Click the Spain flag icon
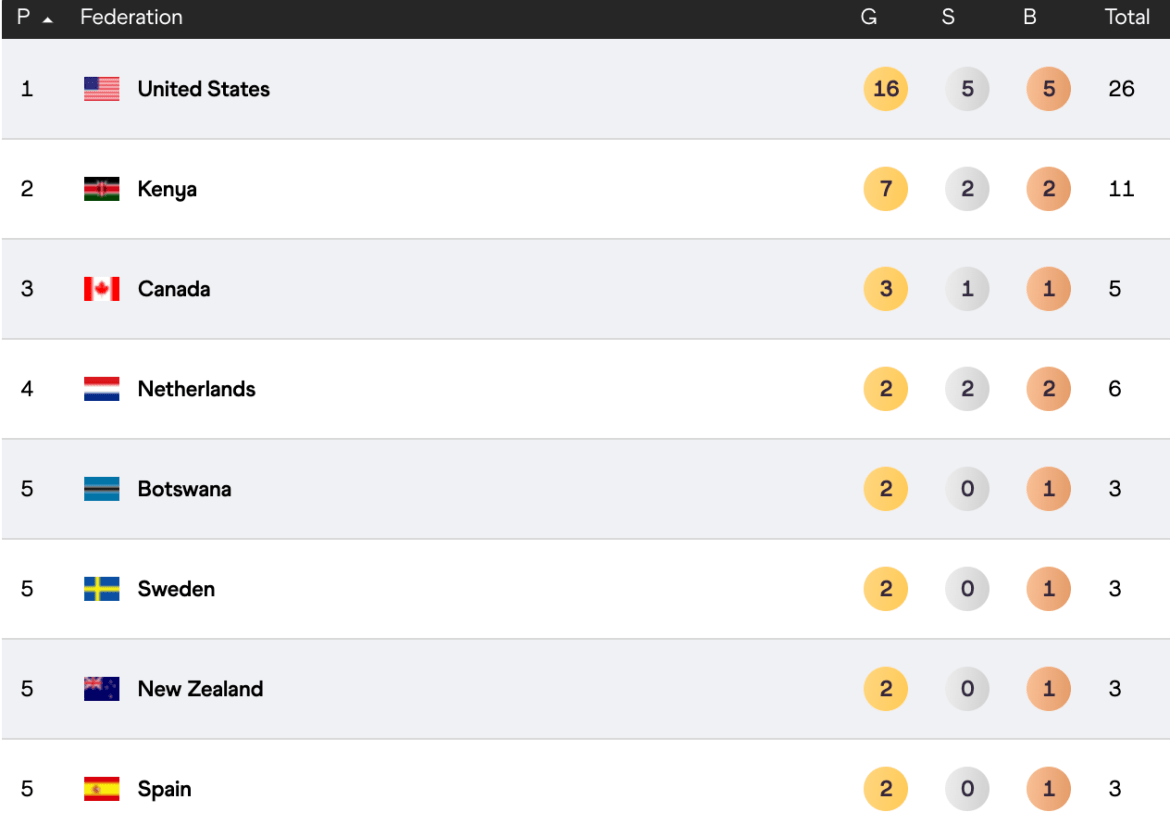 (101, 789)
